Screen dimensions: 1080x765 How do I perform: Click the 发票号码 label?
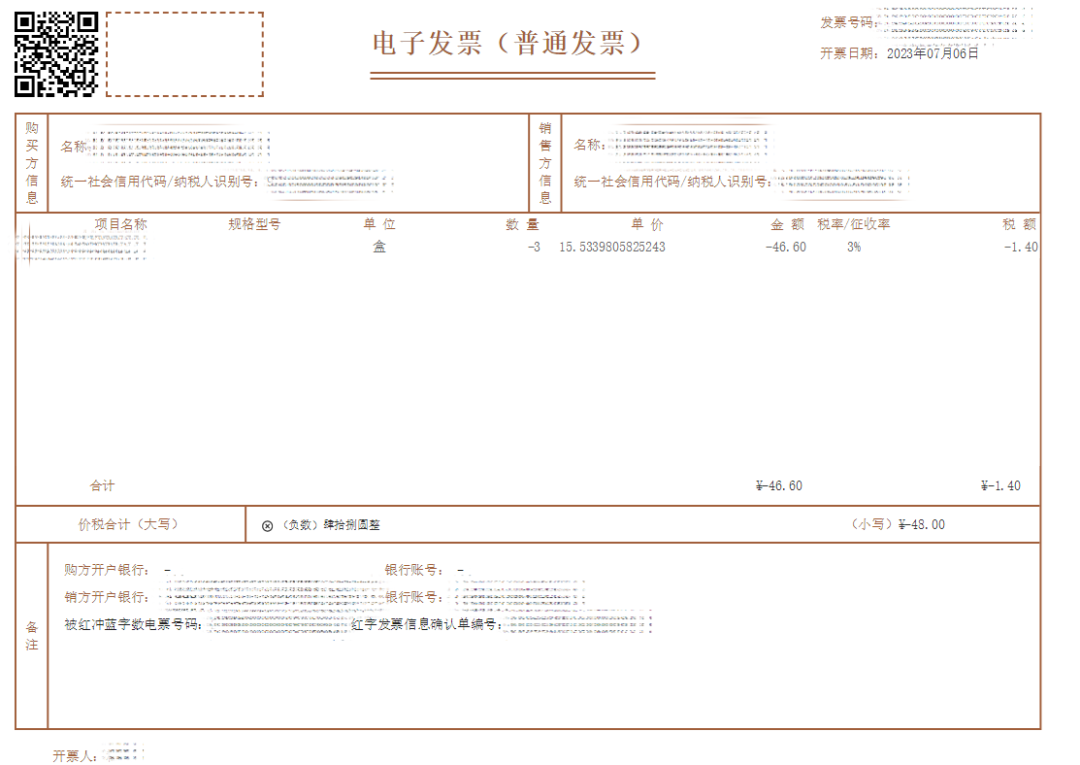[x=846, y=23]
